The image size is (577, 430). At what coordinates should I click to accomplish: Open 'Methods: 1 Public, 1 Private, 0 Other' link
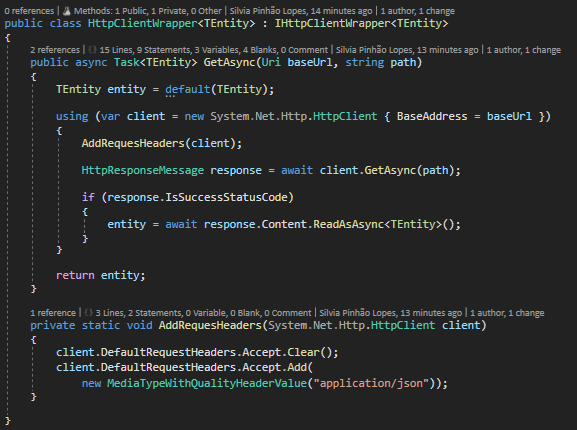pos(148,11)
